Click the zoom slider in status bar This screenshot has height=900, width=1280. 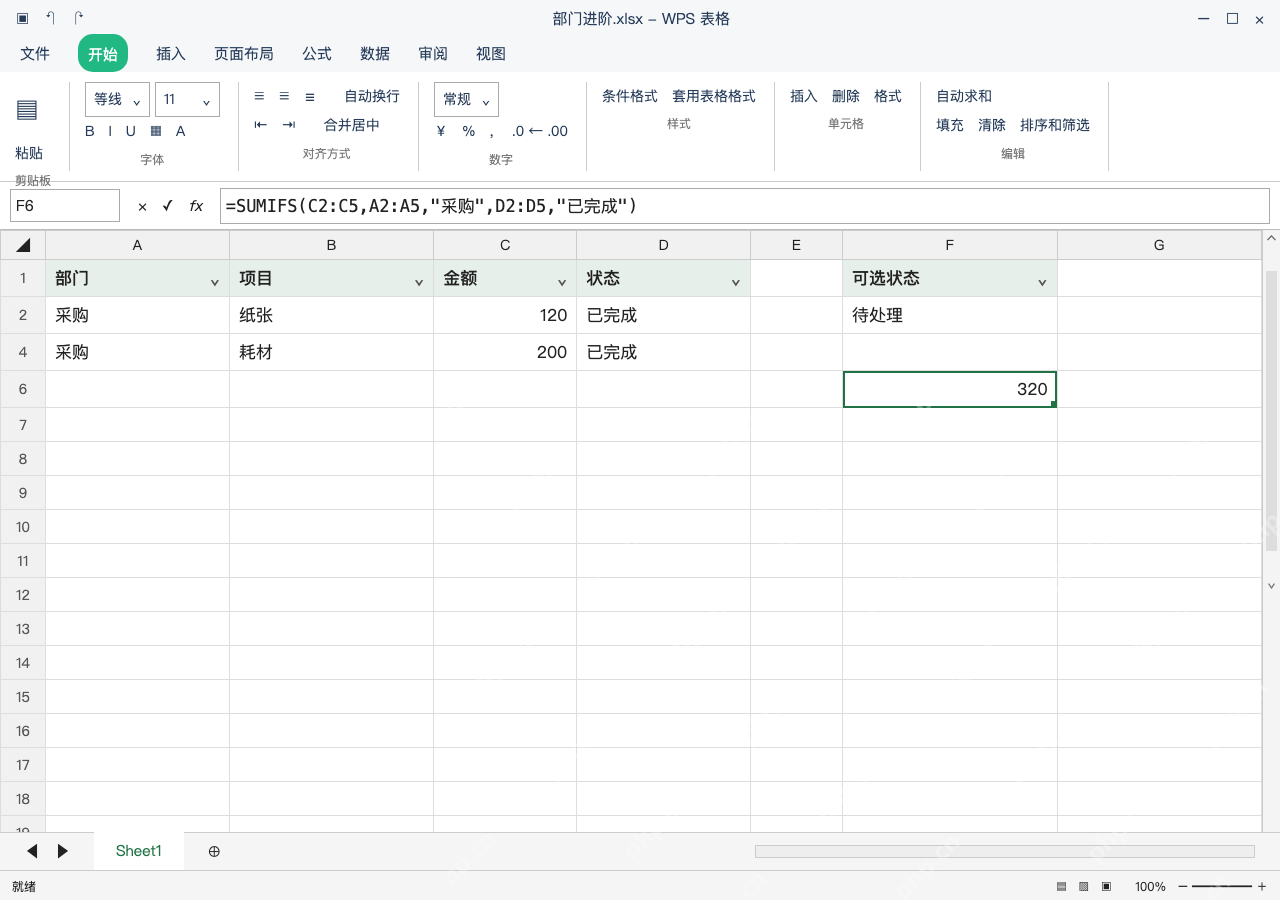1222,887
